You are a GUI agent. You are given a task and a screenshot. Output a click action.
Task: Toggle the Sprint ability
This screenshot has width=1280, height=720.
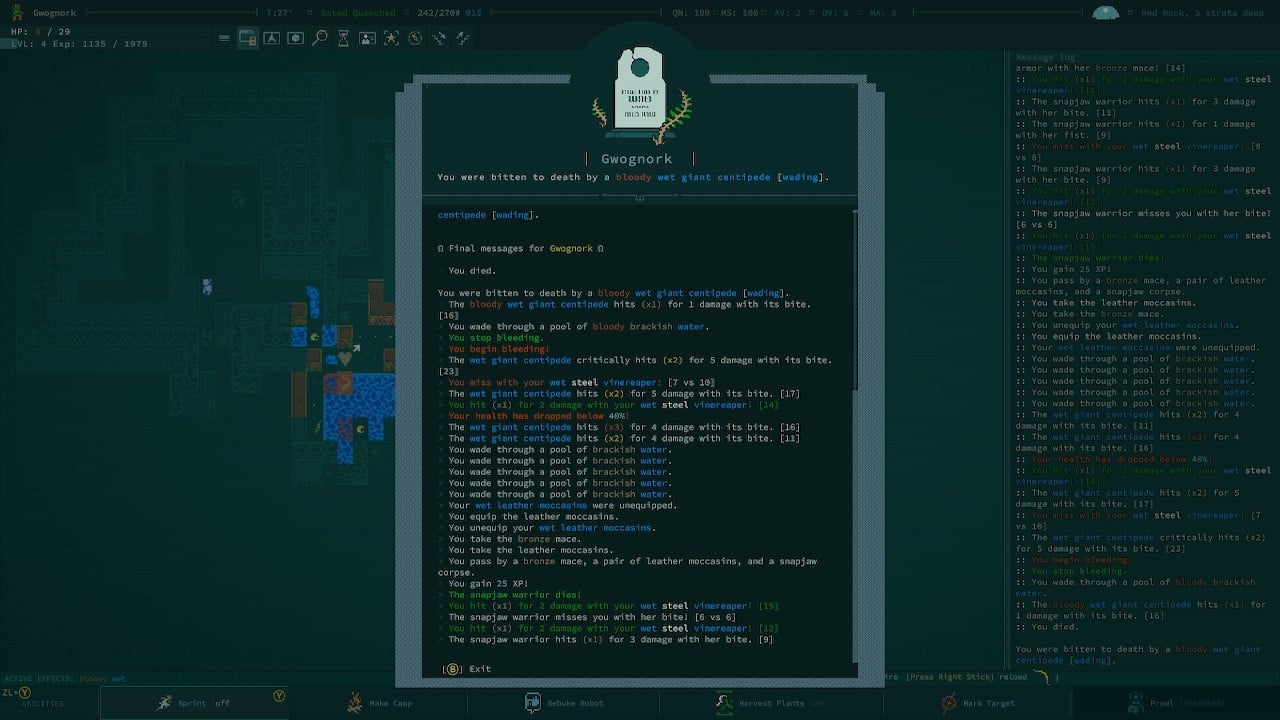pyautogui.click(x=195, y=703)
